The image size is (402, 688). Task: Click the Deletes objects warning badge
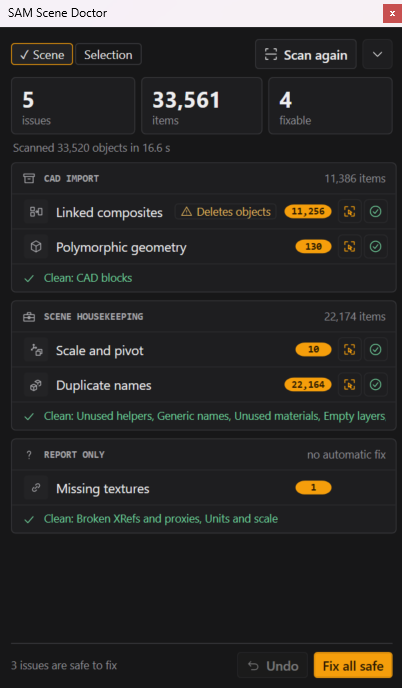click(226, 212)
